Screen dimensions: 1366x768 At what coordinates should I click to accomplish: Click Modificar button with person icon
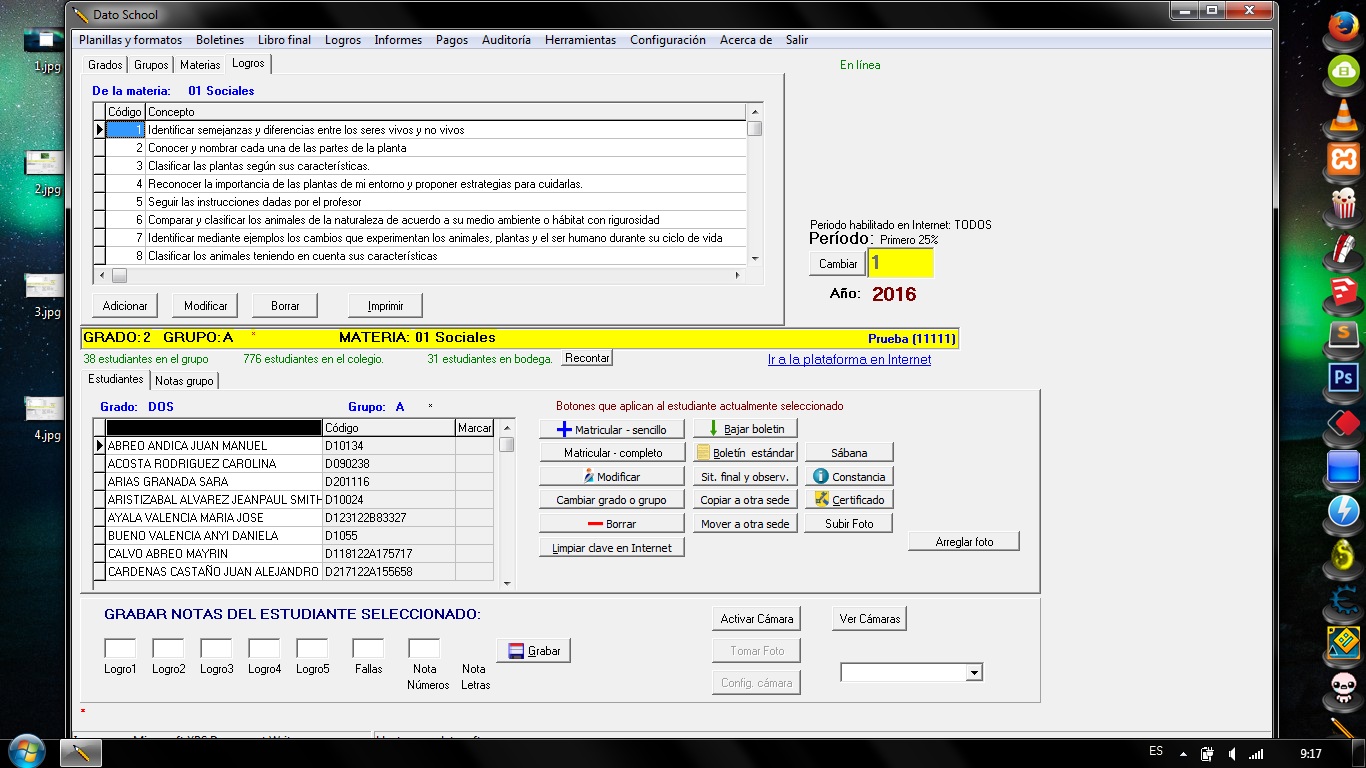pos(612,477)
